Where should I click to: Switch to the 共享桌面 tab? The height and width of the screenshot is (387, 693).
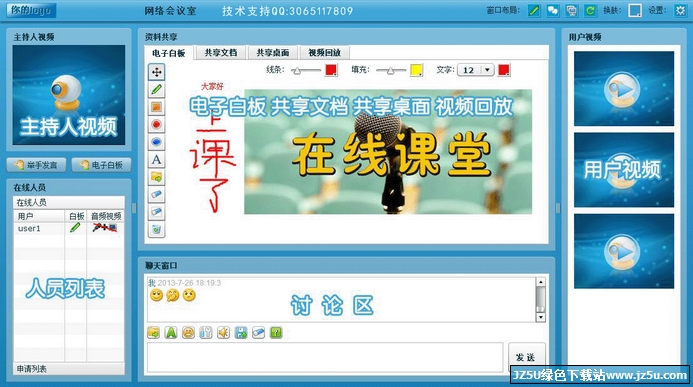(273, 53)
